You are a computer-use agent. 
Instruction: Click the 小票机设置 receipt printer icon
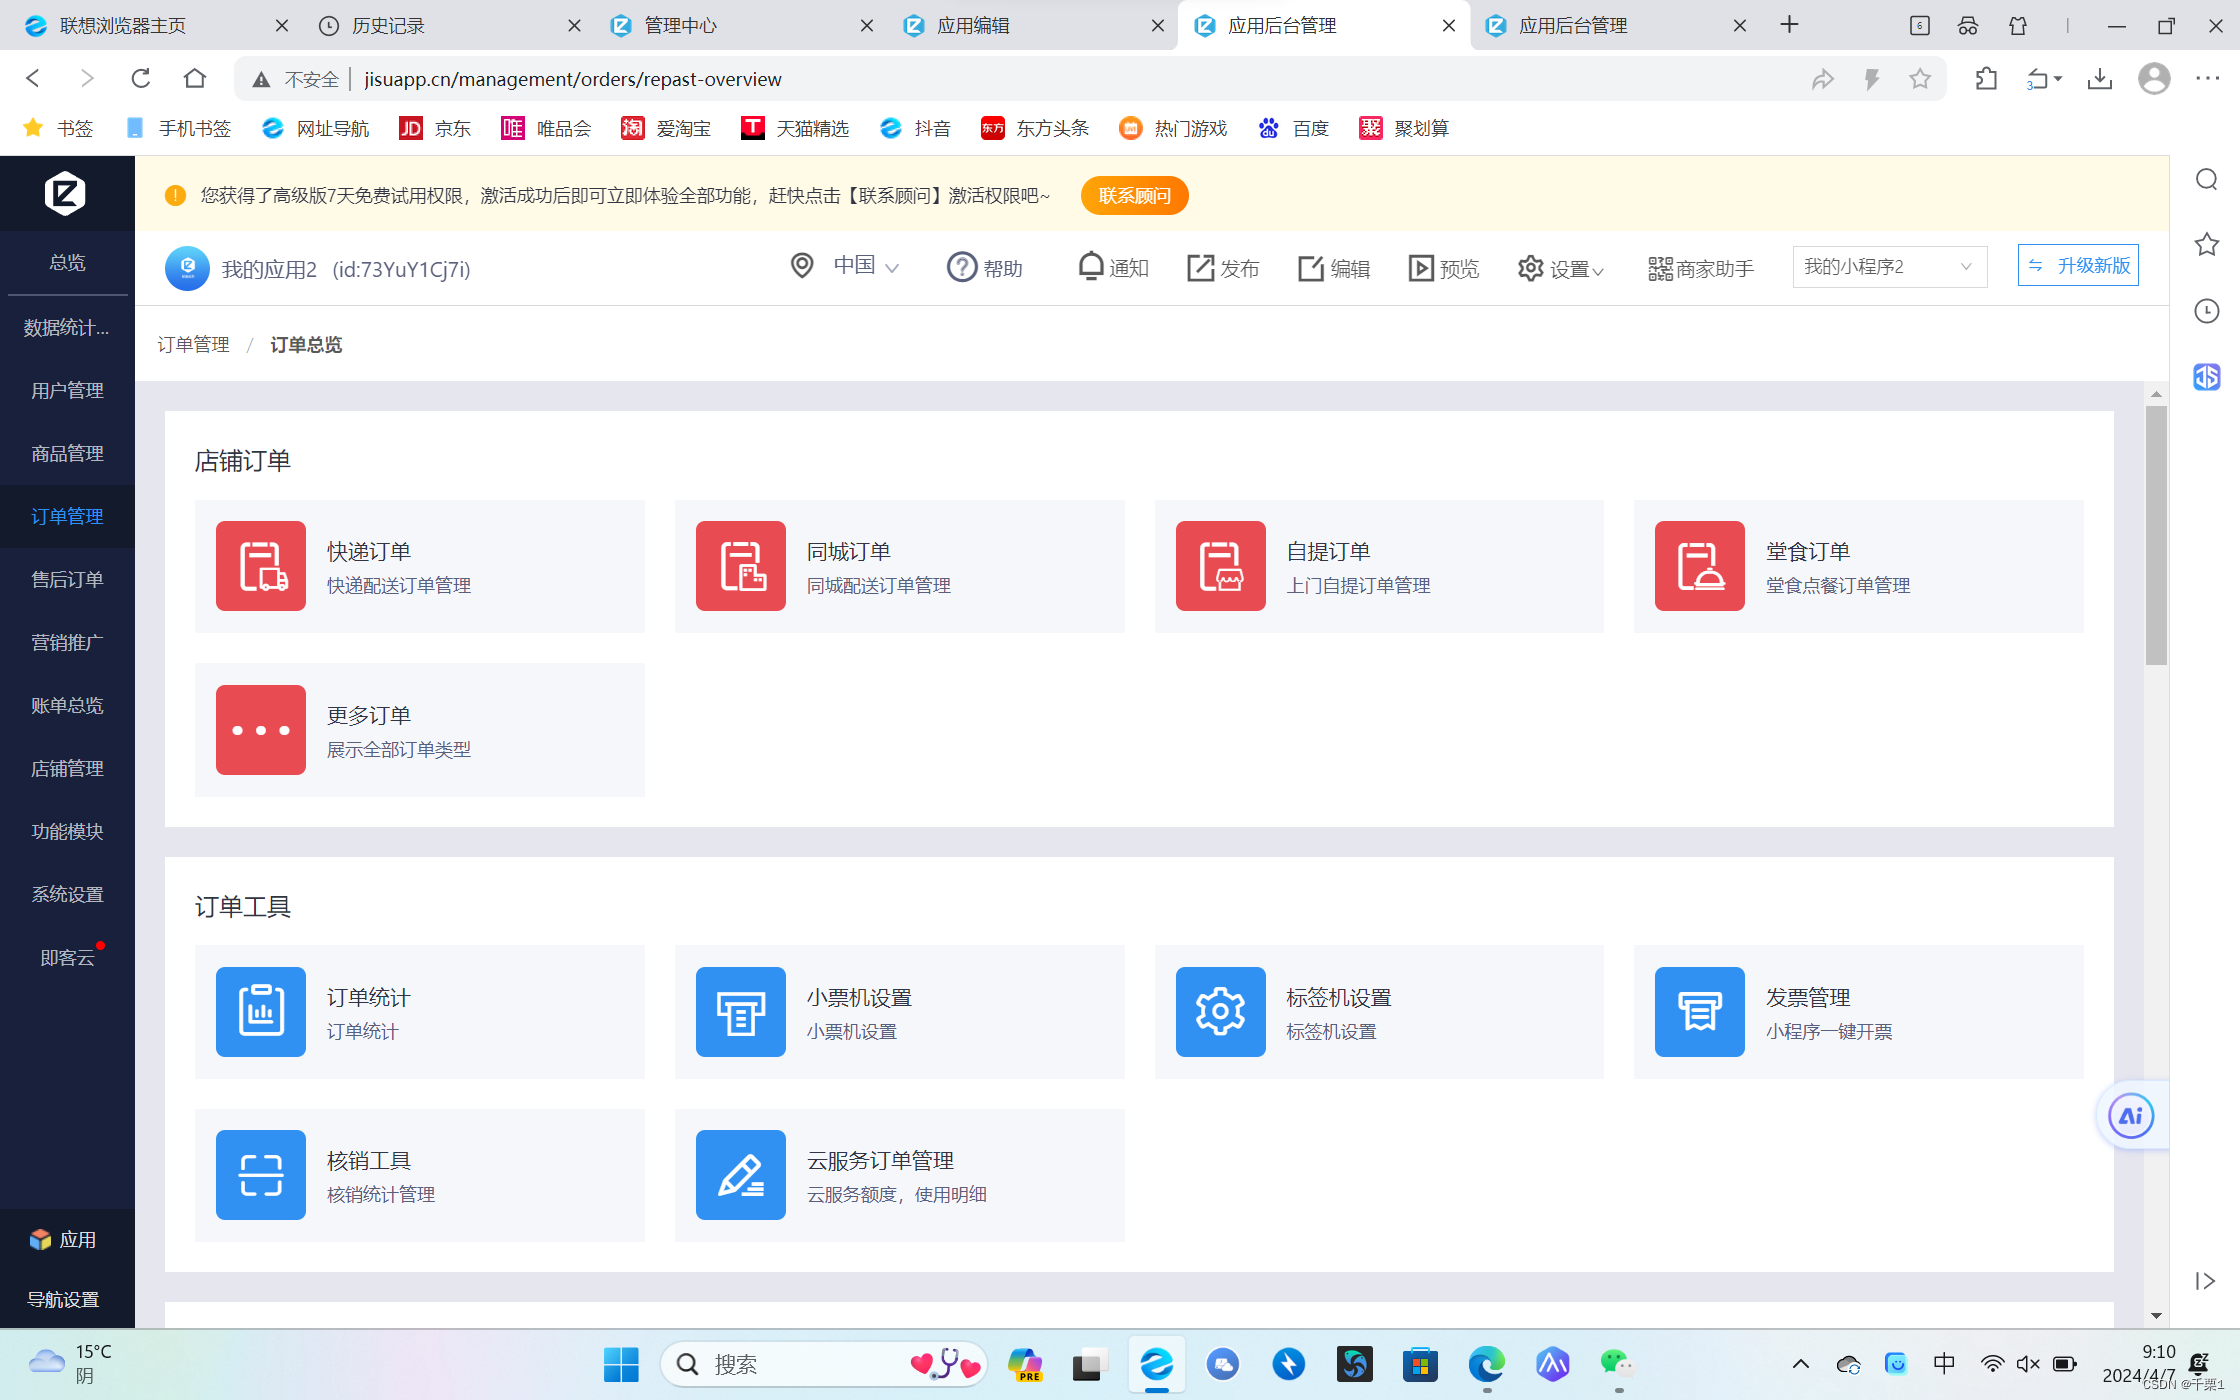[740, 1011]
